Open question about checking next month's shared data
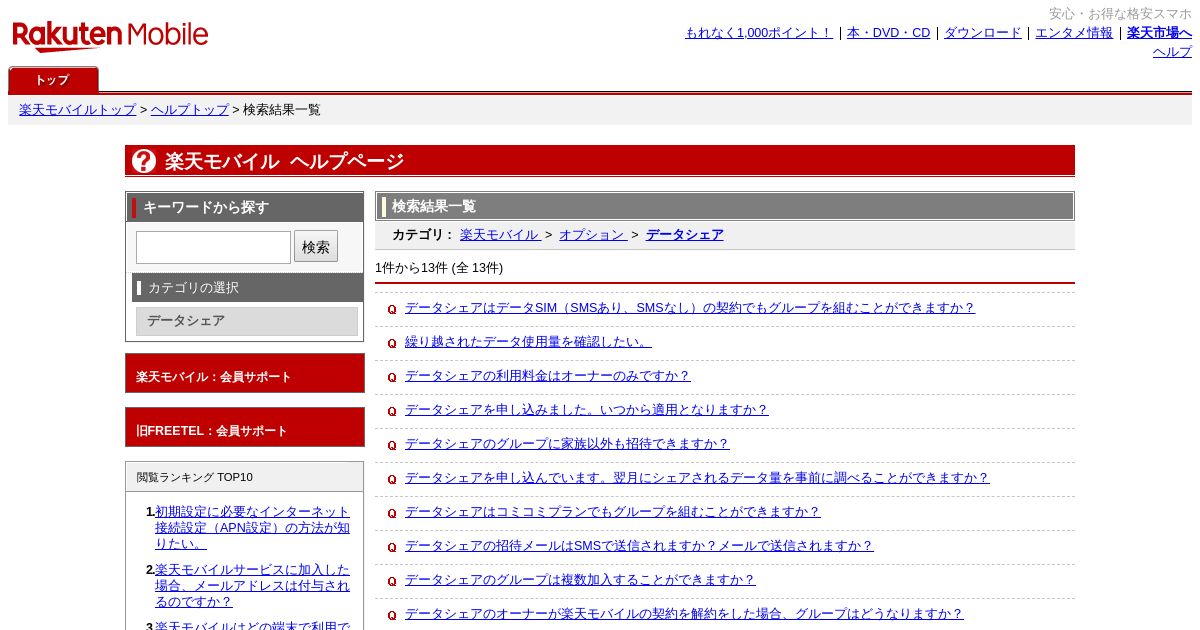1200x630 pixels. coord(697,478)
